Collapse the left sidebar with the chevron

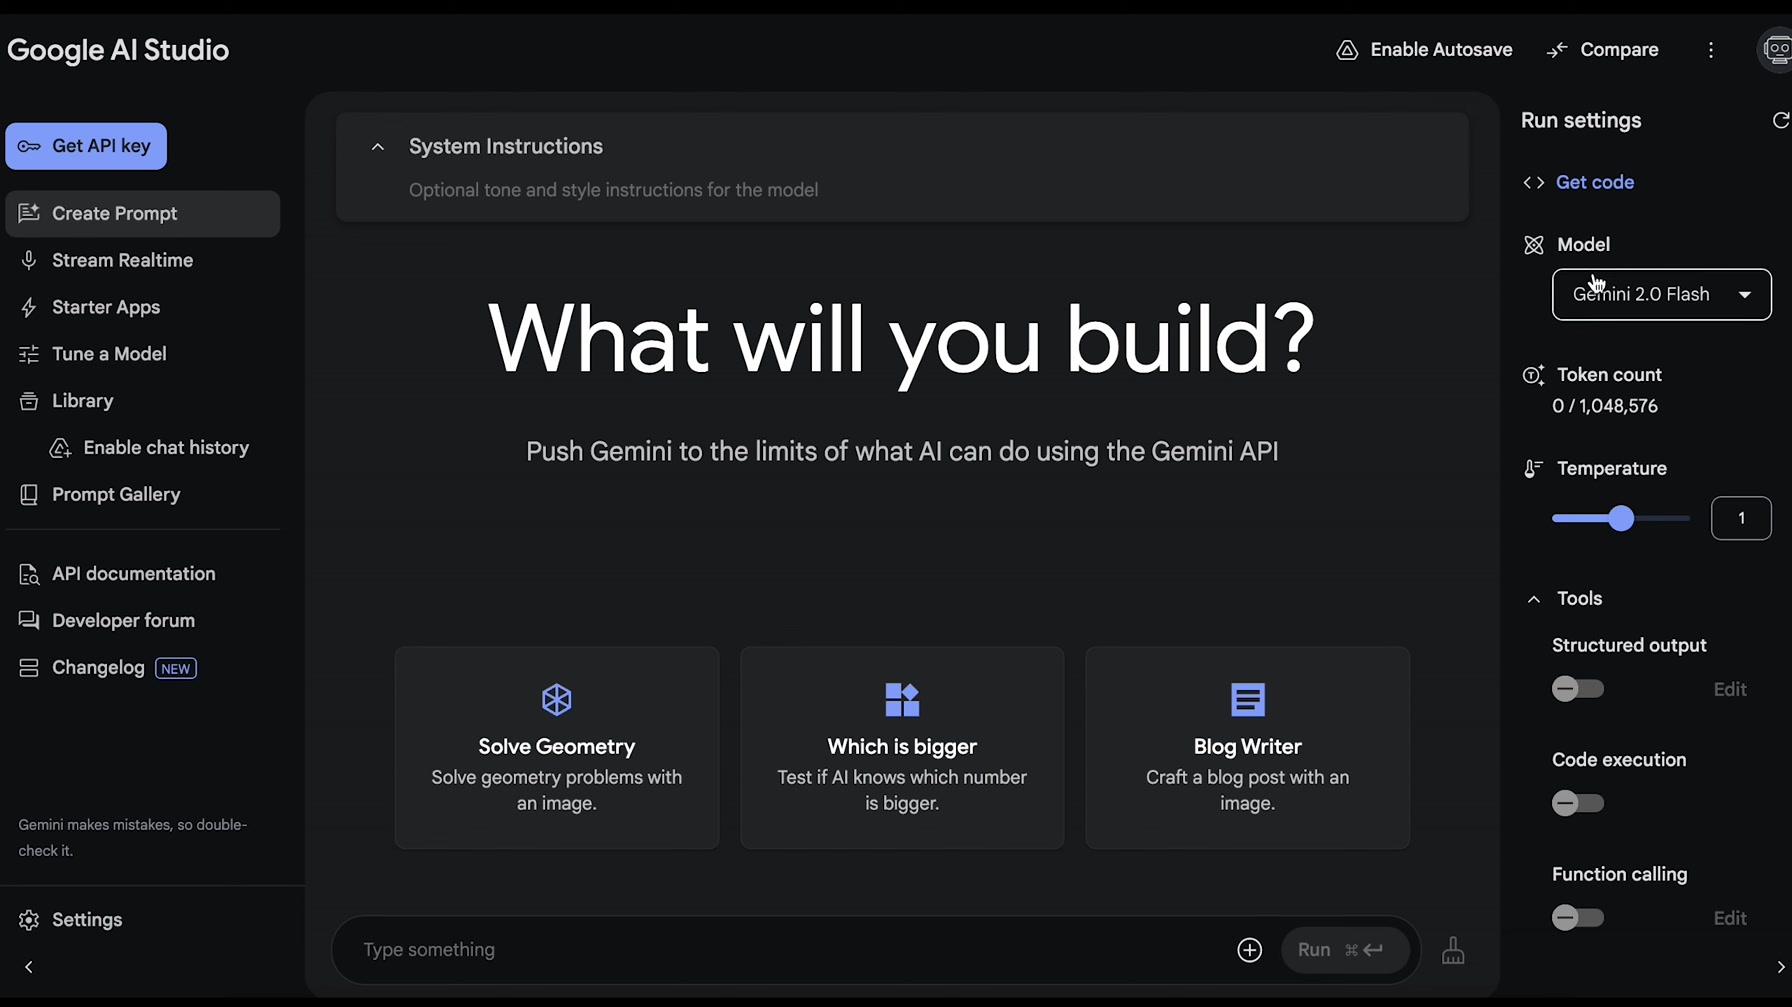click(29, 967)
